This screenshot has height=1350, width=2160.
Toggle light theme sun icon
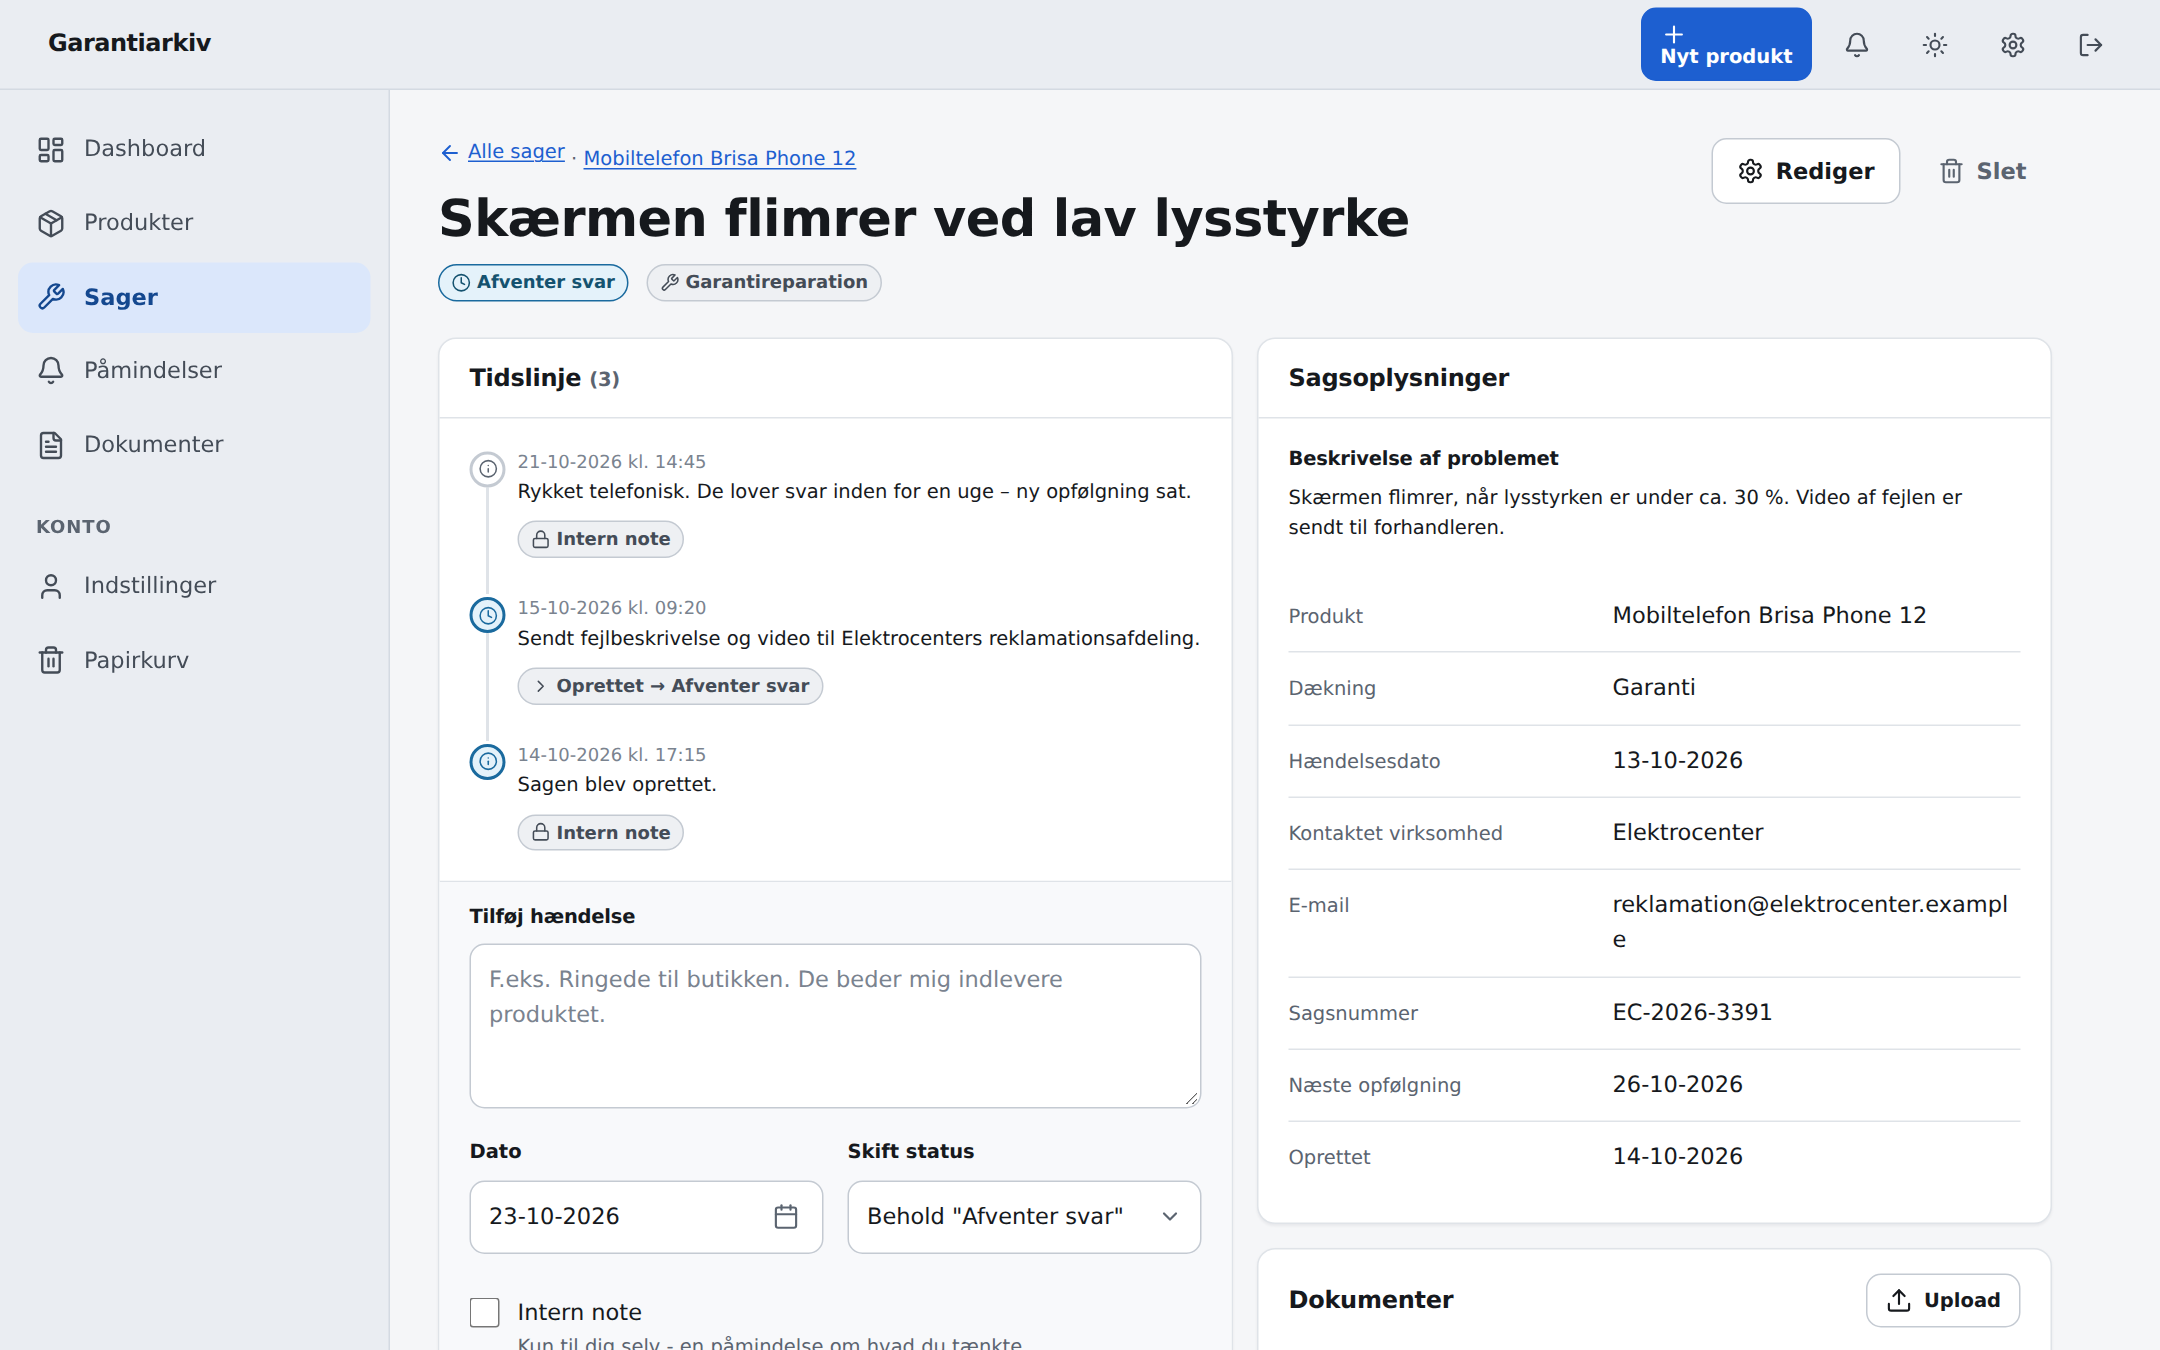tap(1935, 45)
